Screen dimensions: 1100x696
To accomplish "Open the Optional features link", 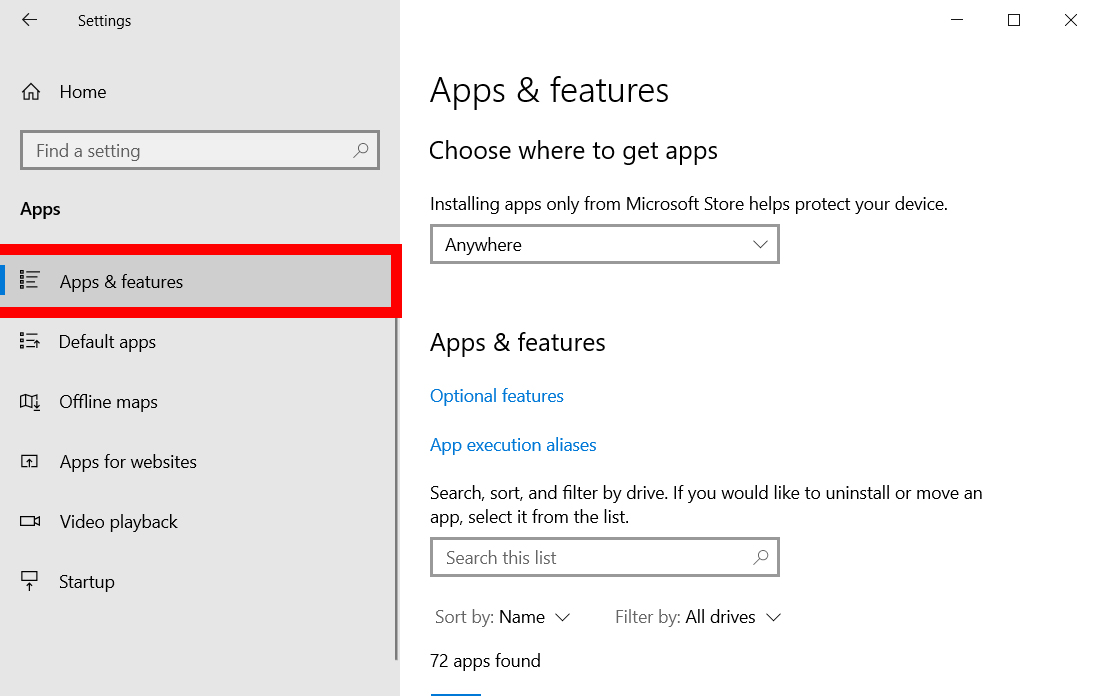I will point(497,396).
